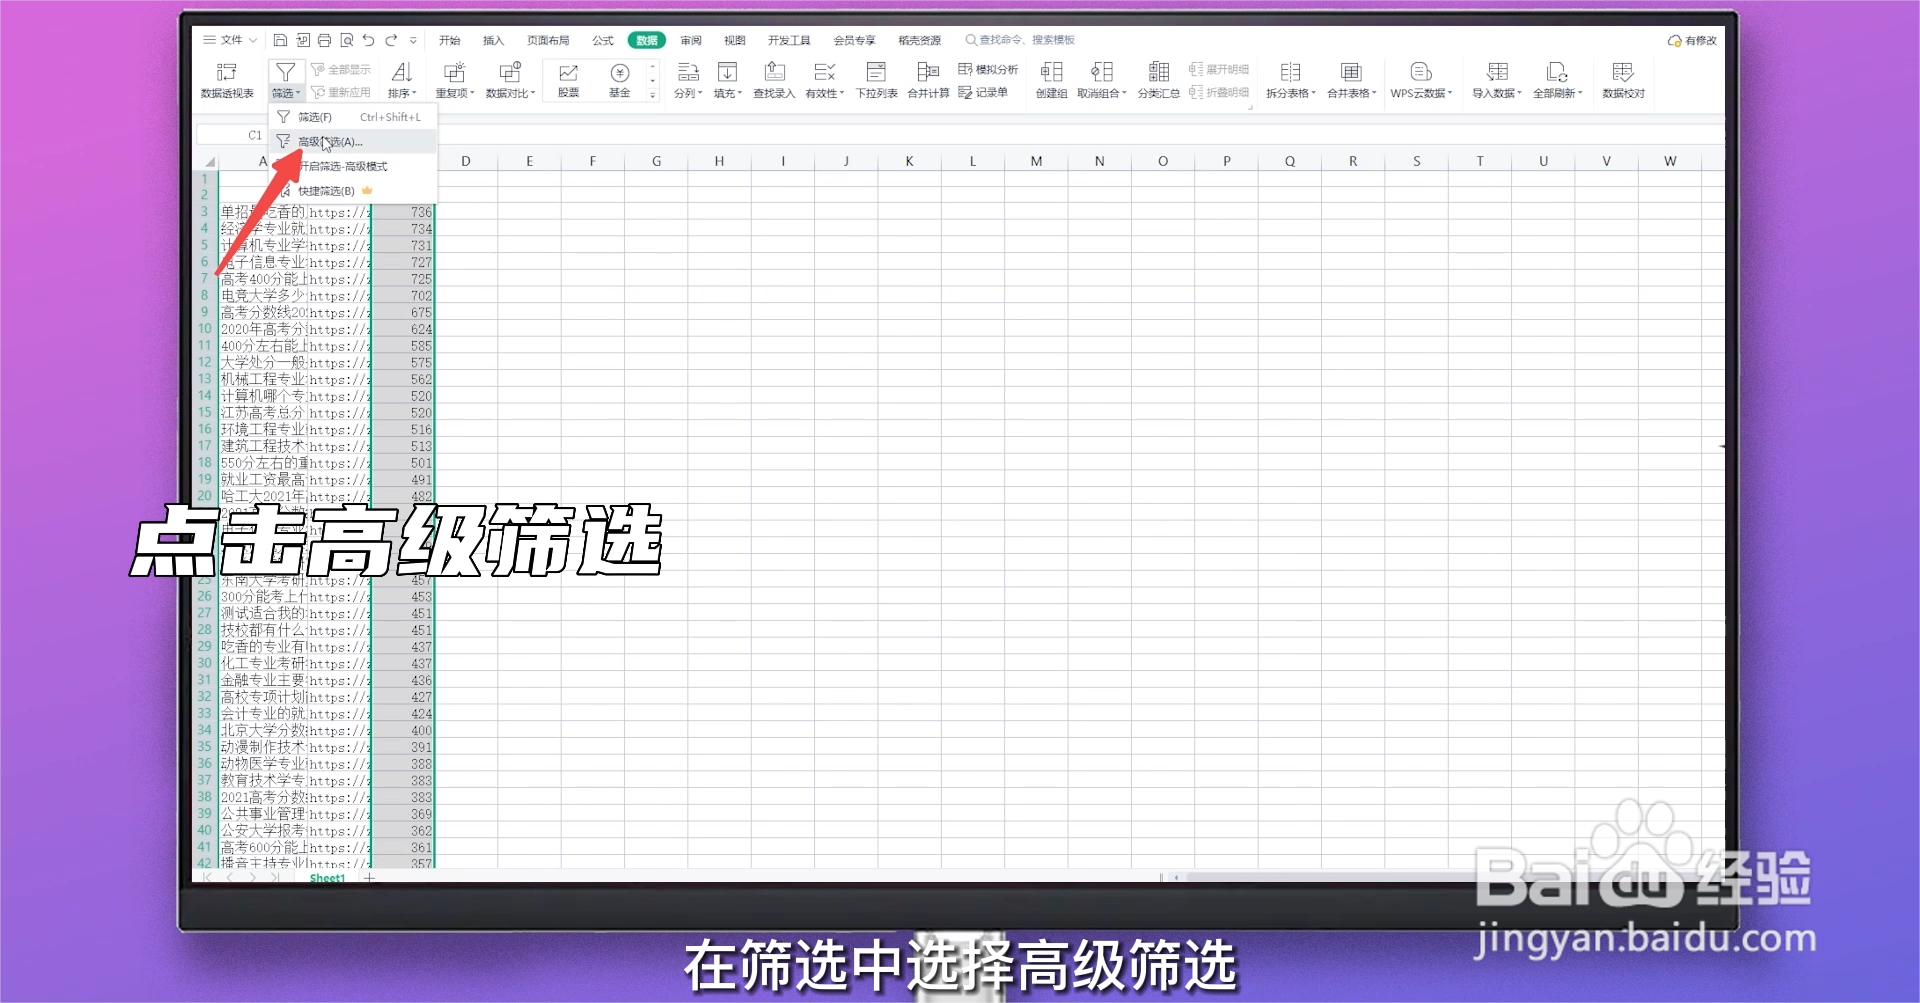Switch to the 插入 ribbon tab

pos(493,41)
